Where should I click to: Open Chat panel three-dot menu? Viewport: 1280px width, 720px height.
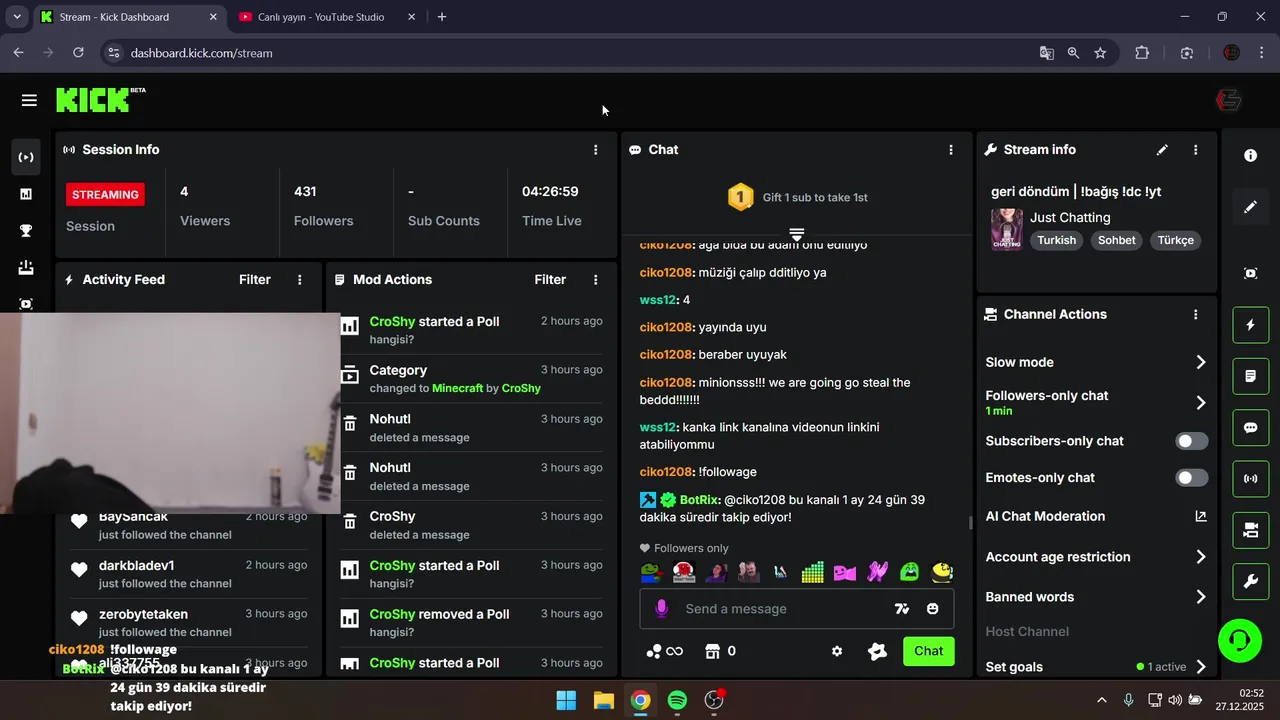click(x=951, y=150)
